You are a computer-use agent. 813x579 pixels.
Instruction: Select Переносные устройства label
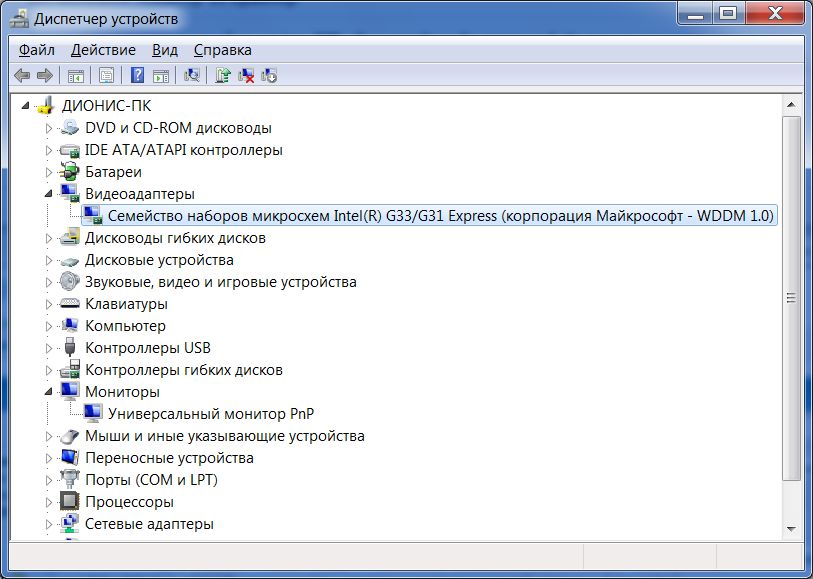click(169, 458)
